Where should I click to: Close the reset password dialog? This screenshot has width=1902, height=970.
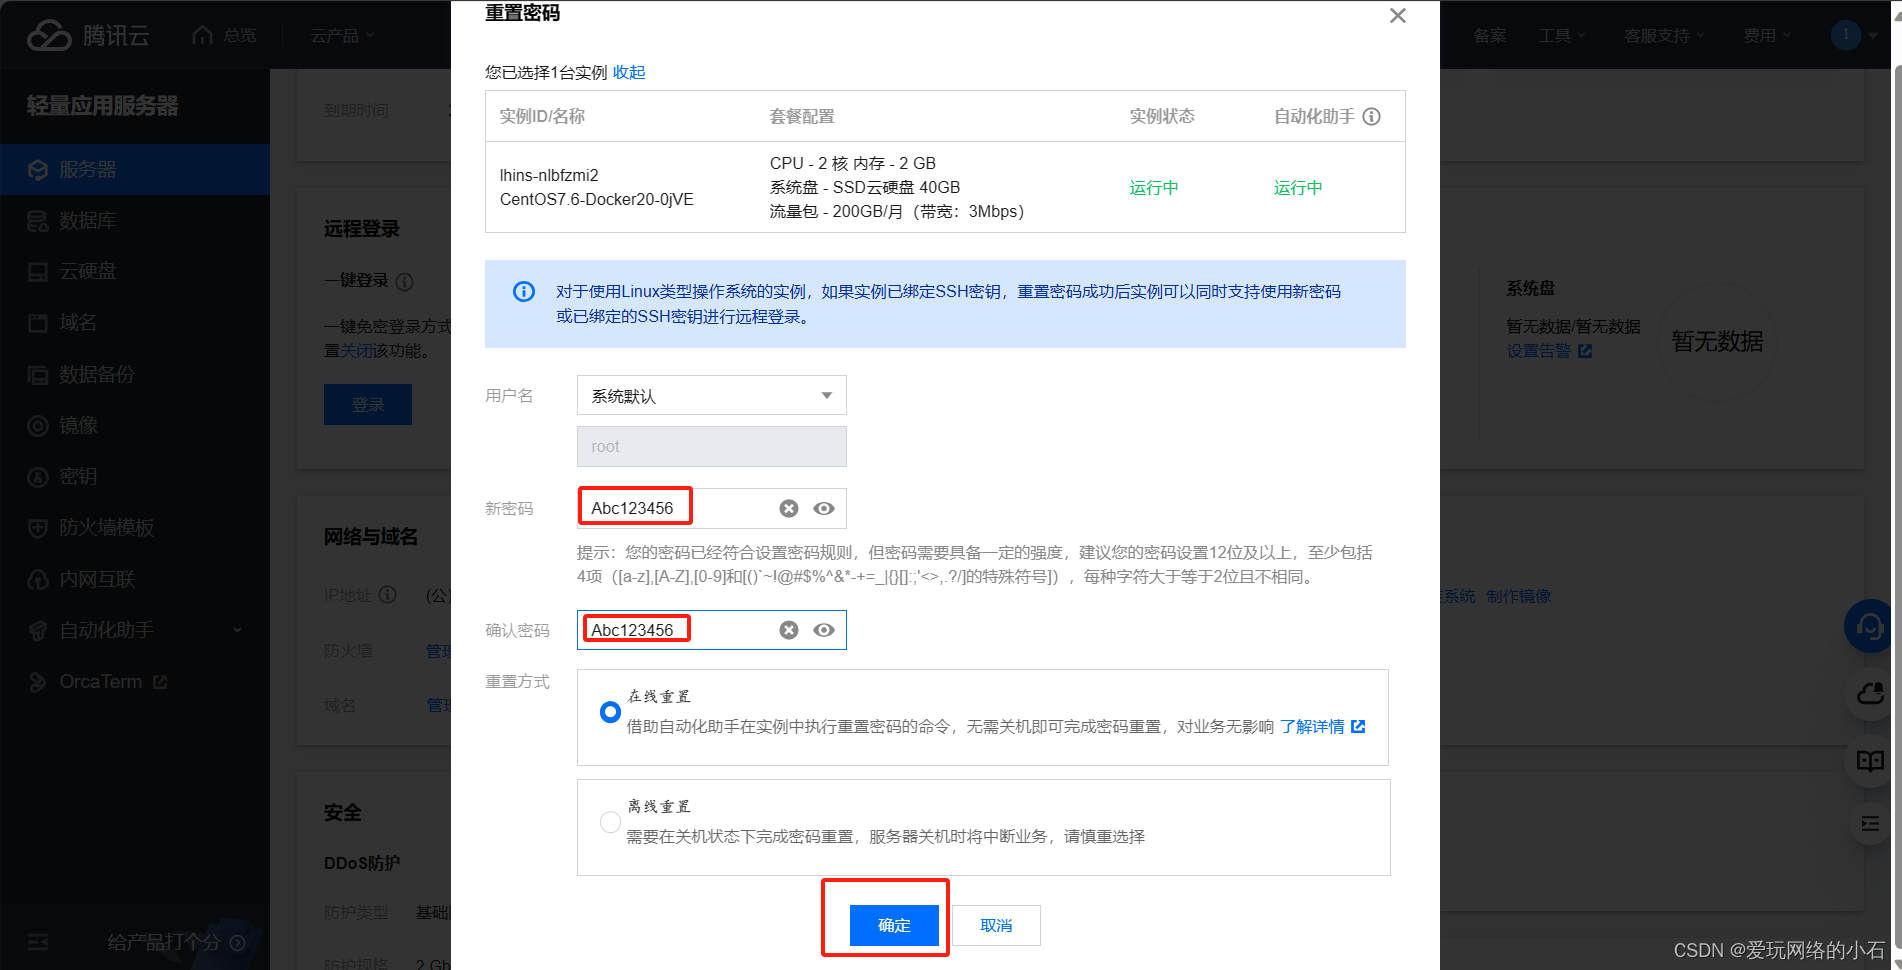[x=1398, y=16]
